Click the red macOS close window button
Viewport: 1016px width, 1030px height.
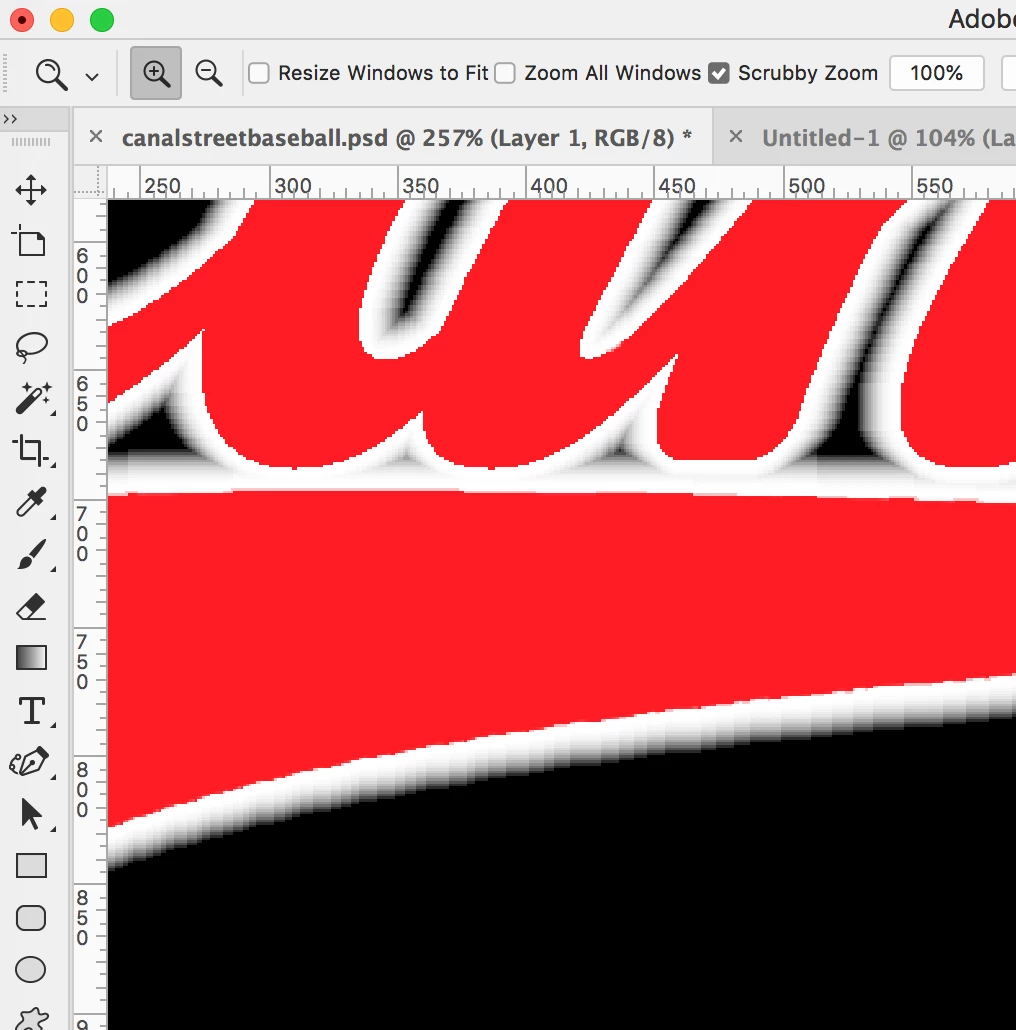coord(22,20)
